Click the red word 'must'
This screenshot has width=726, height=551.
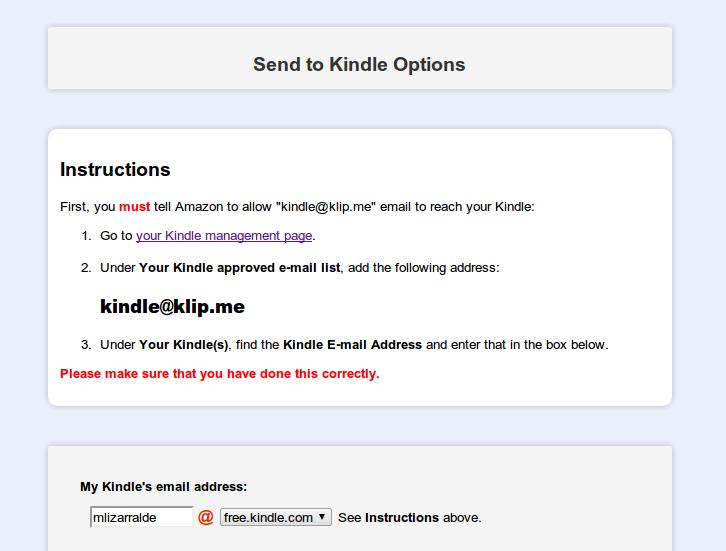coord(134,207)
